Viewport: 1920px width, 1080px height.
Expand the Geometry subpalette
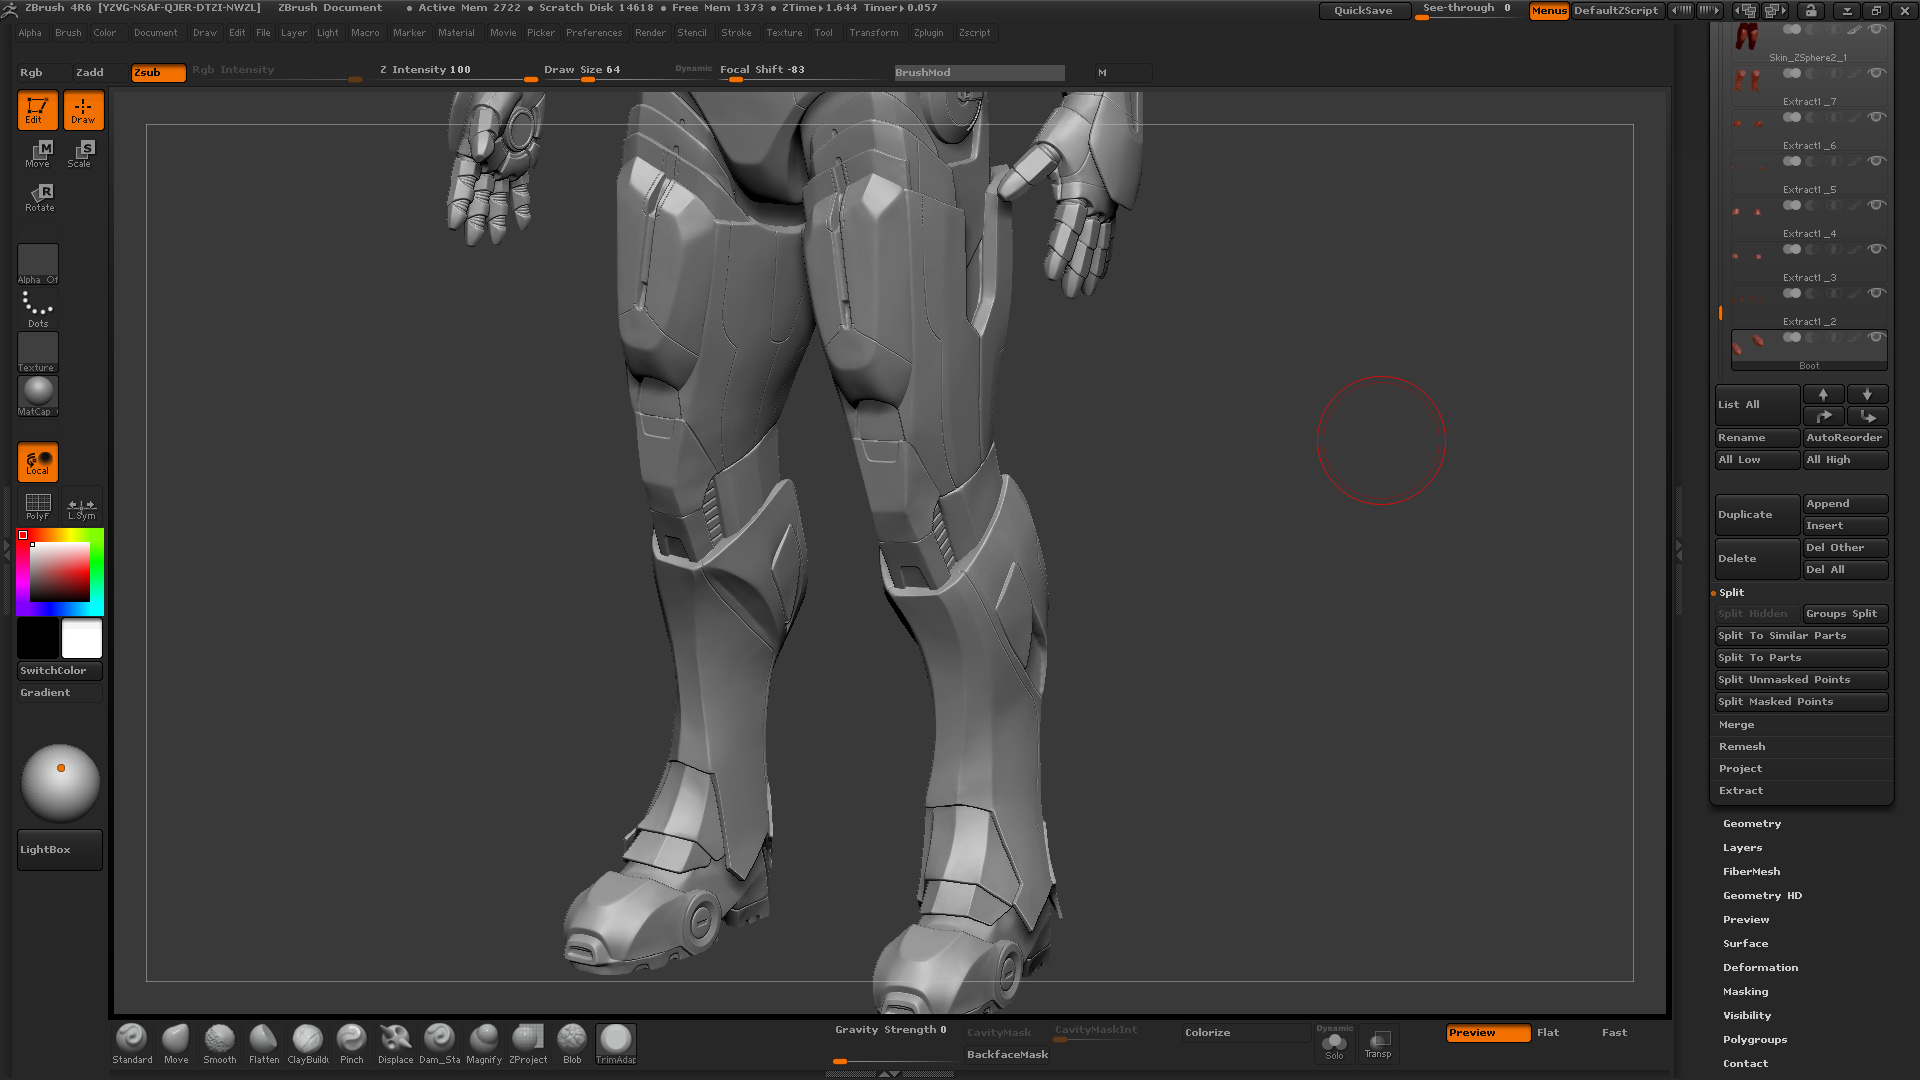click(x=1752, y=824)
